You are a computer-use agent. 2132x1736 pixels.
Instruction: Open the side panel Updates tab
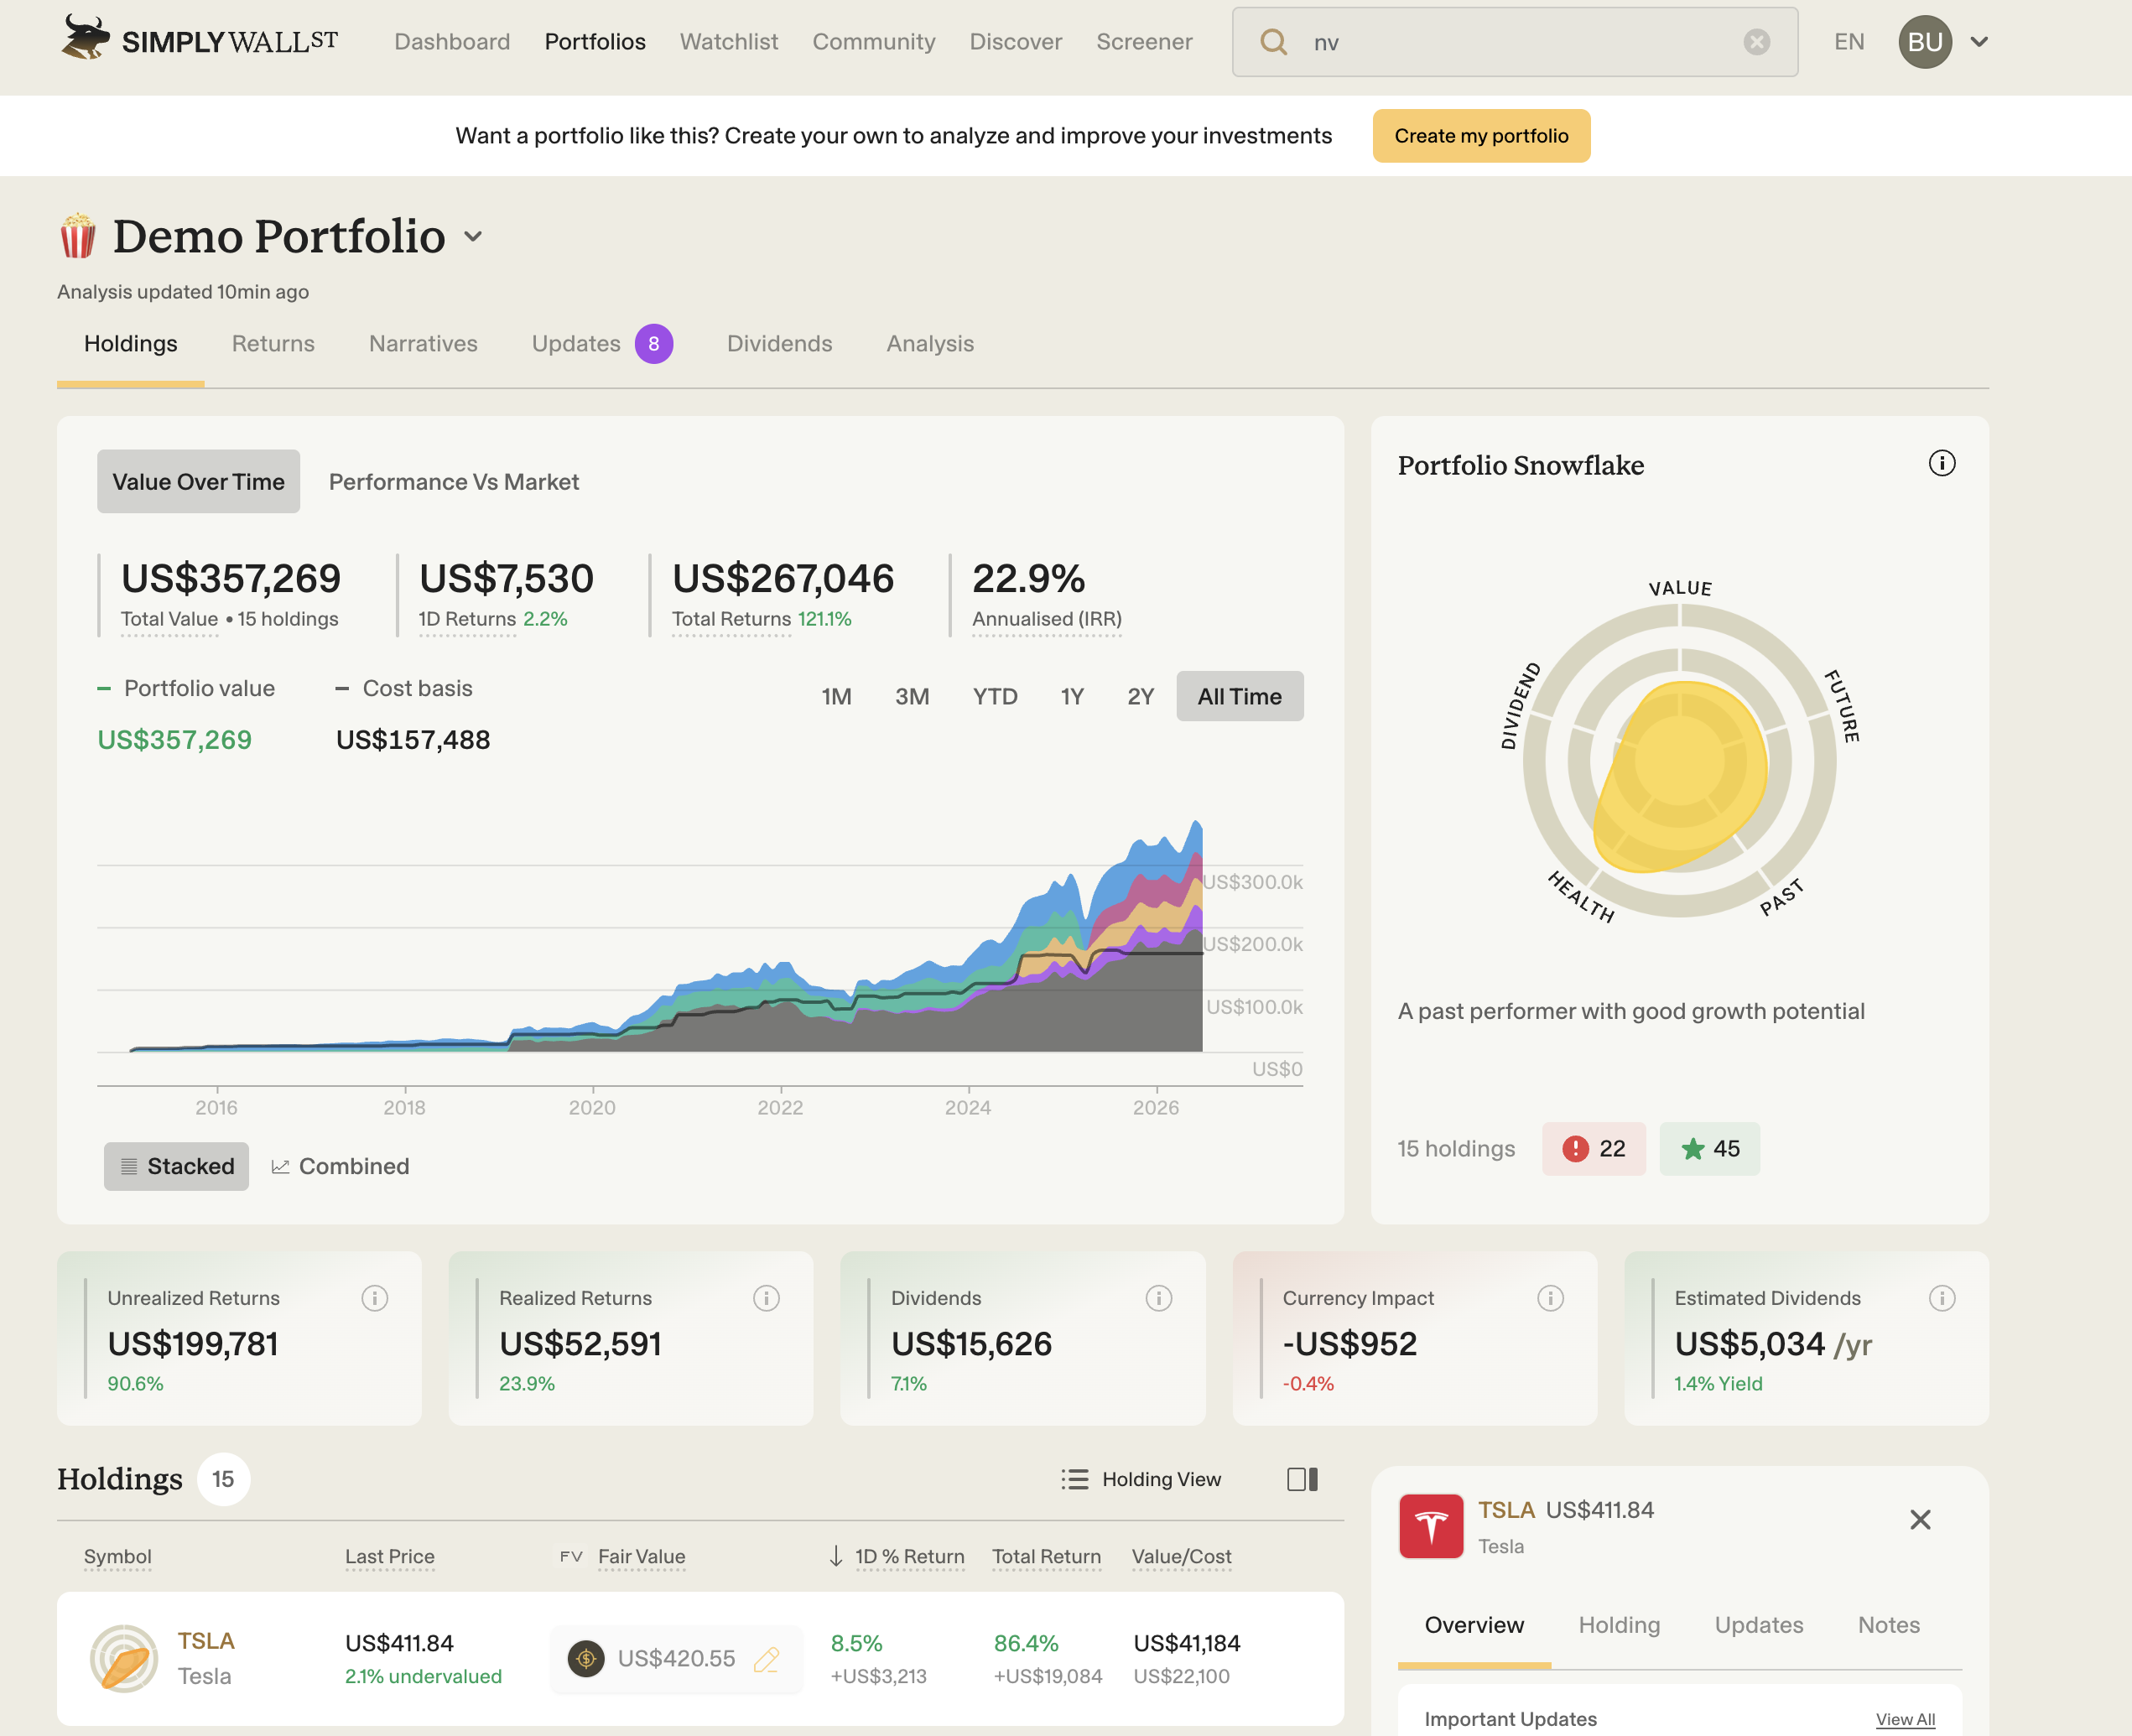coord(1759,1625)
